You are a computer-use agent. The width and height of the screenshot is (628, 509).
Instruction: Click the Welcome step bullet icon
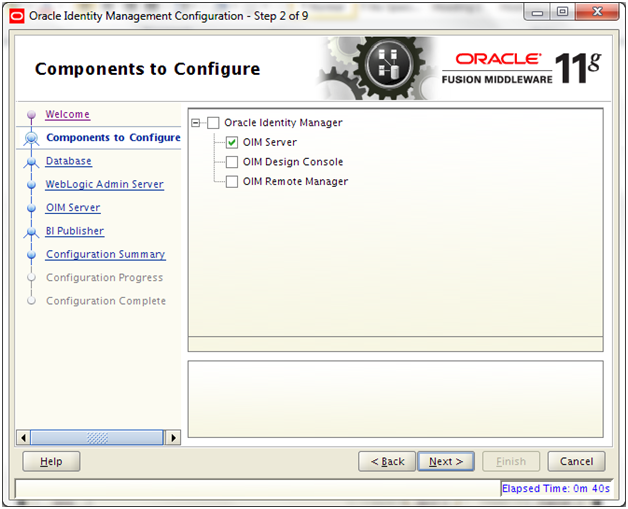tap(32, 115)
